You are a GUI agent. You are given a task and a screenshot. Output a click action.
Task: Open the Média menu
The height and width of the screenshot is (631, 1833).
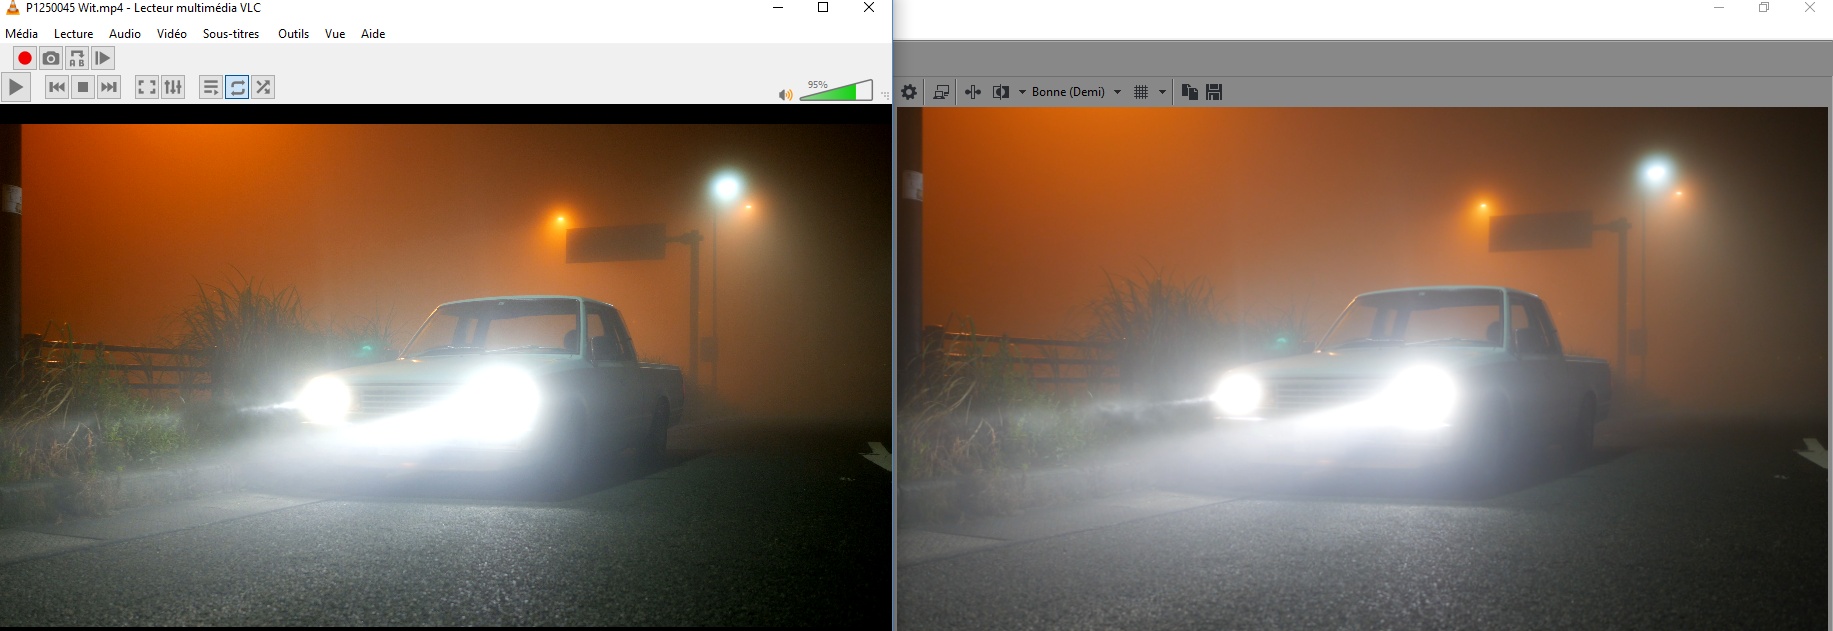click(x=22, y=34)
